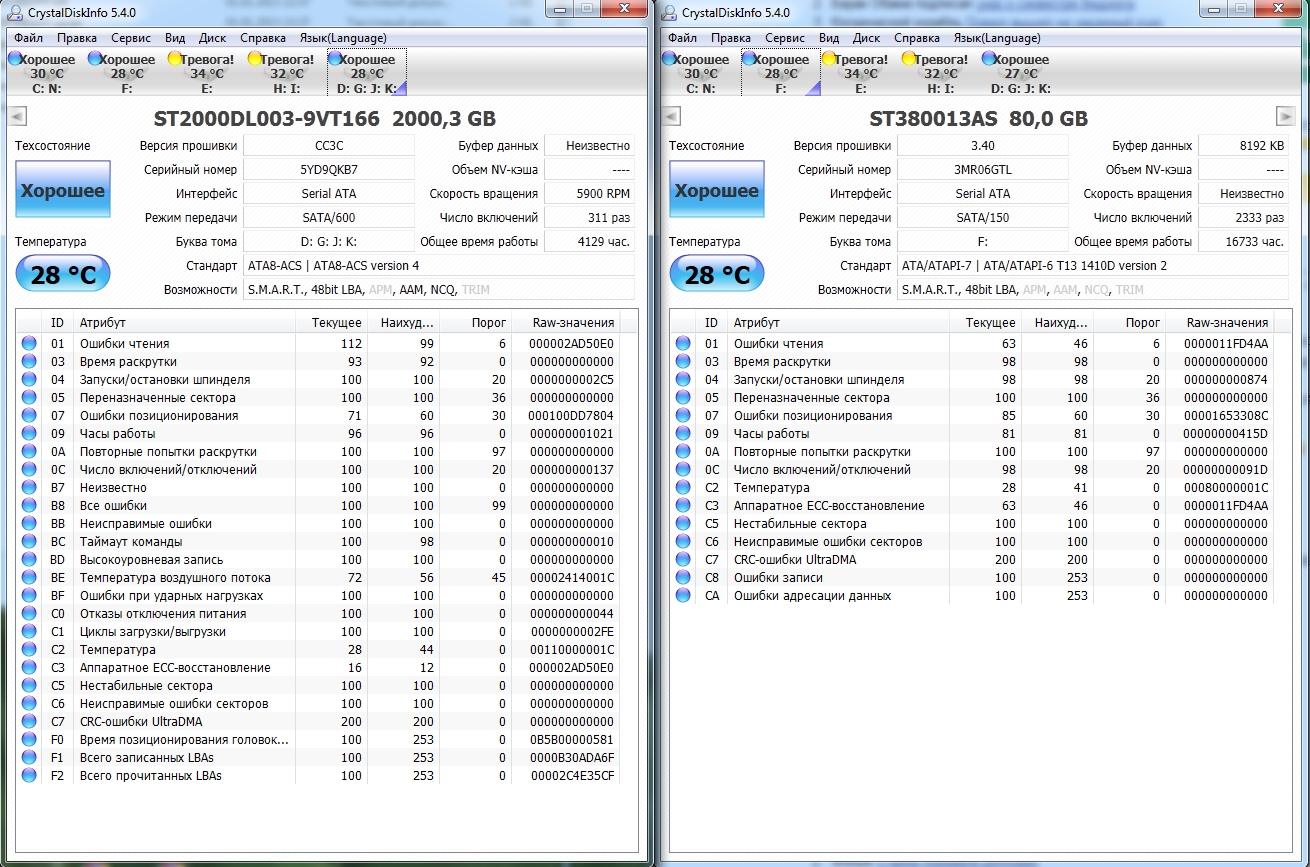Click status orb of Температура воздушного потока row

(29, 578)
